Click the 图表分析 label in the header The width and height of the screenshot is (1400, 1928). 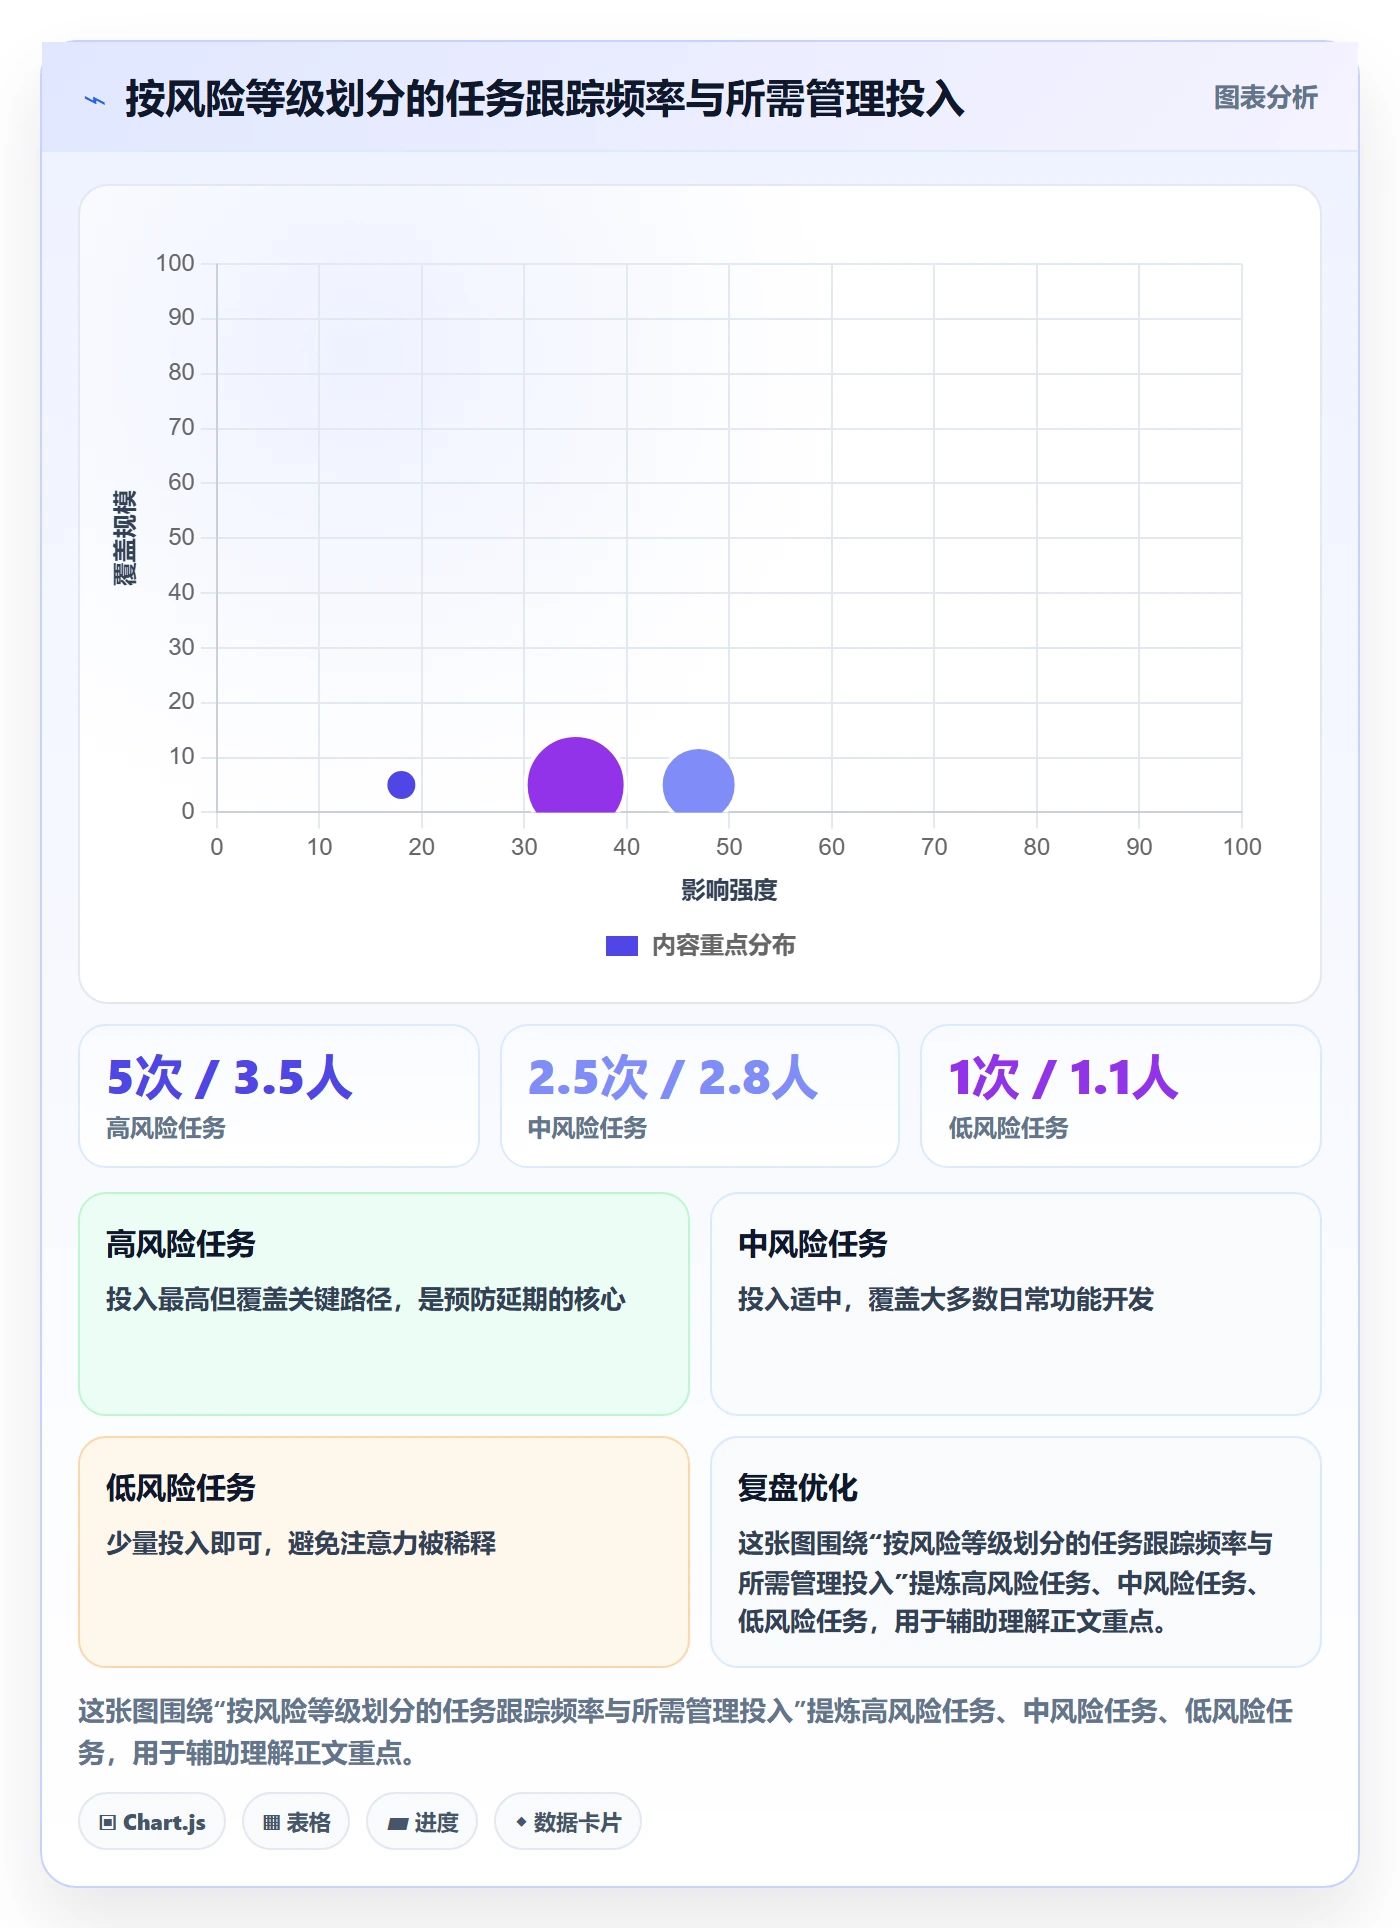coord(1265,98)
